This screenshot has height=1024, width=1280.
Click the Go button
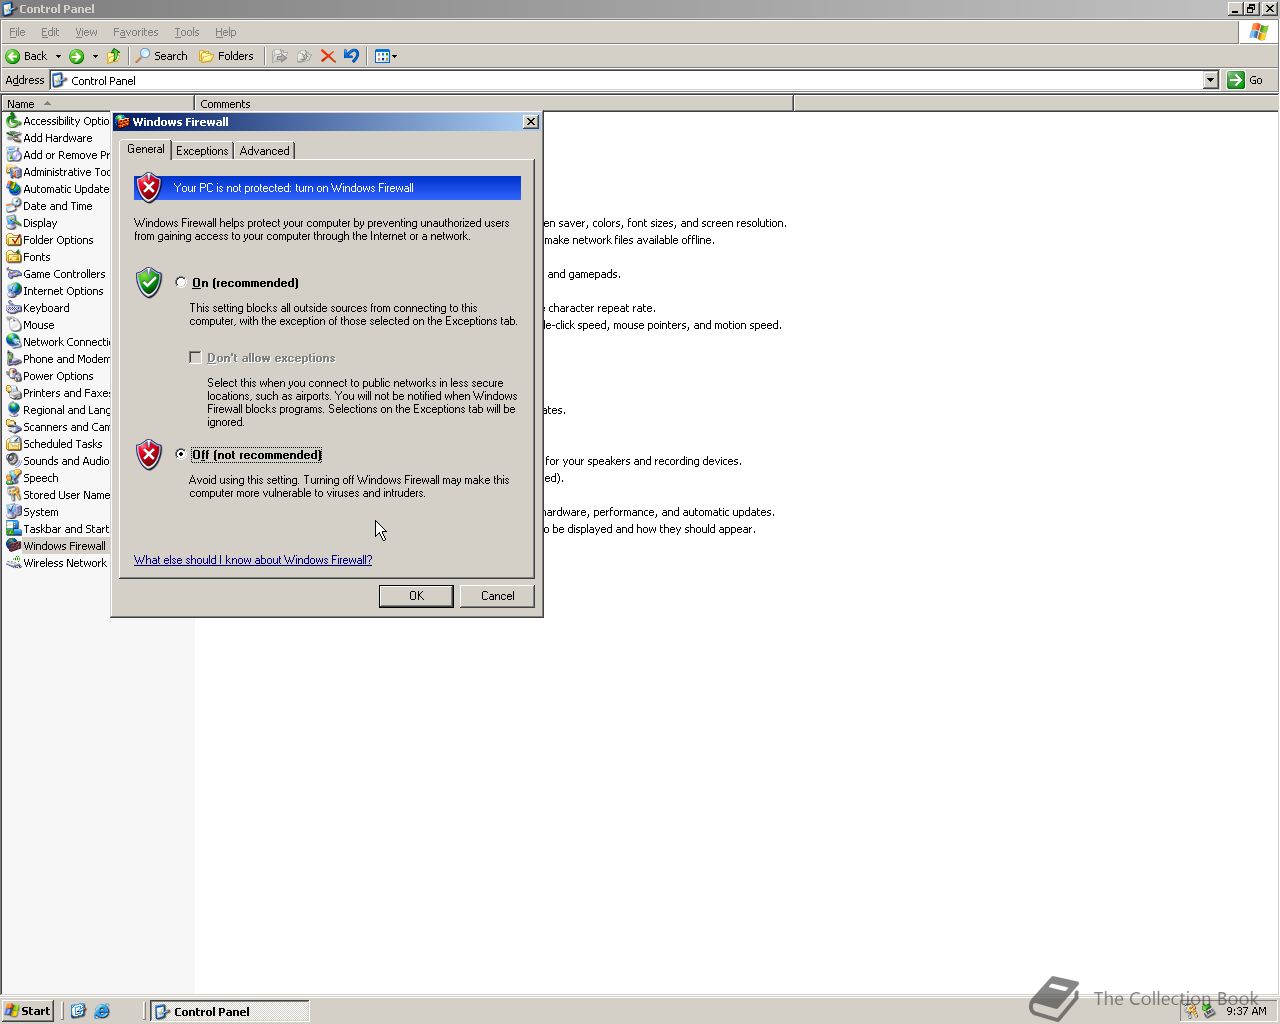(1247, 80)
